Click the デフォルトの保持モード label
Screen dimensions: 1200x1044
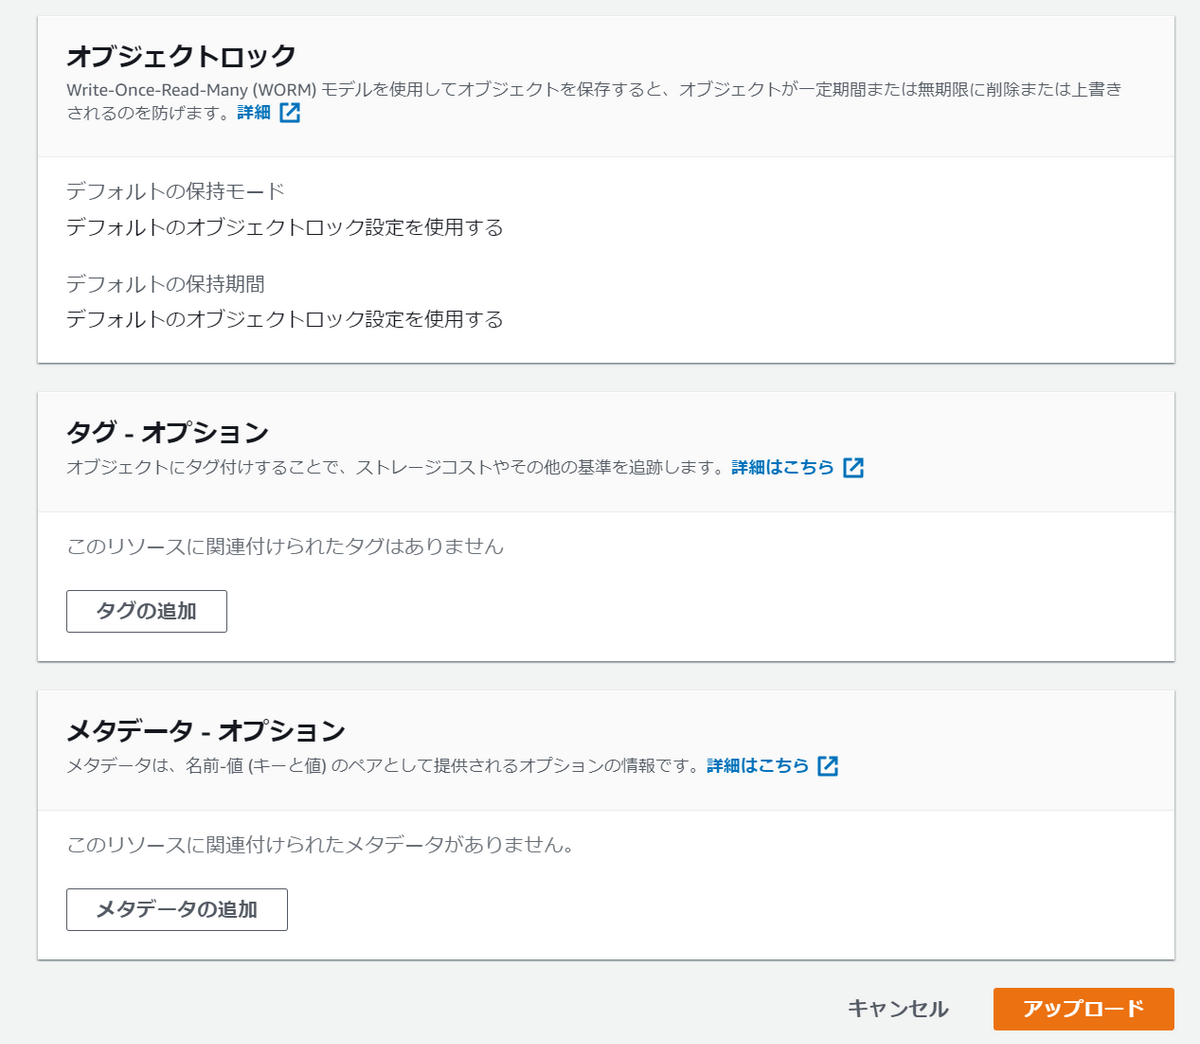[176, 191]
